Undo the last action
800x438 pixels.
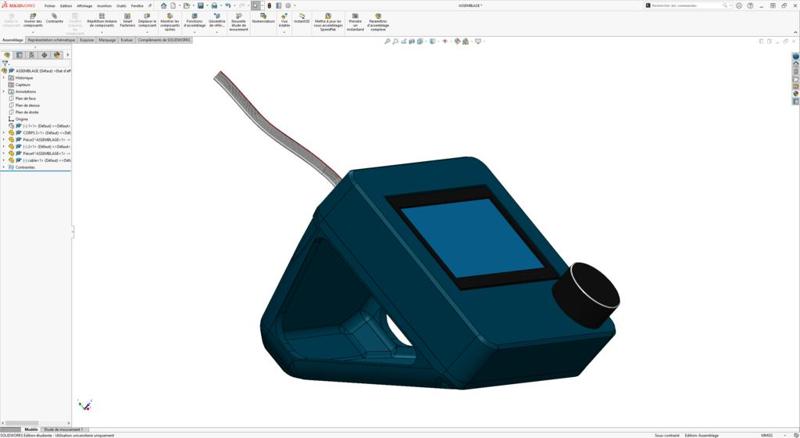point(228,6)
